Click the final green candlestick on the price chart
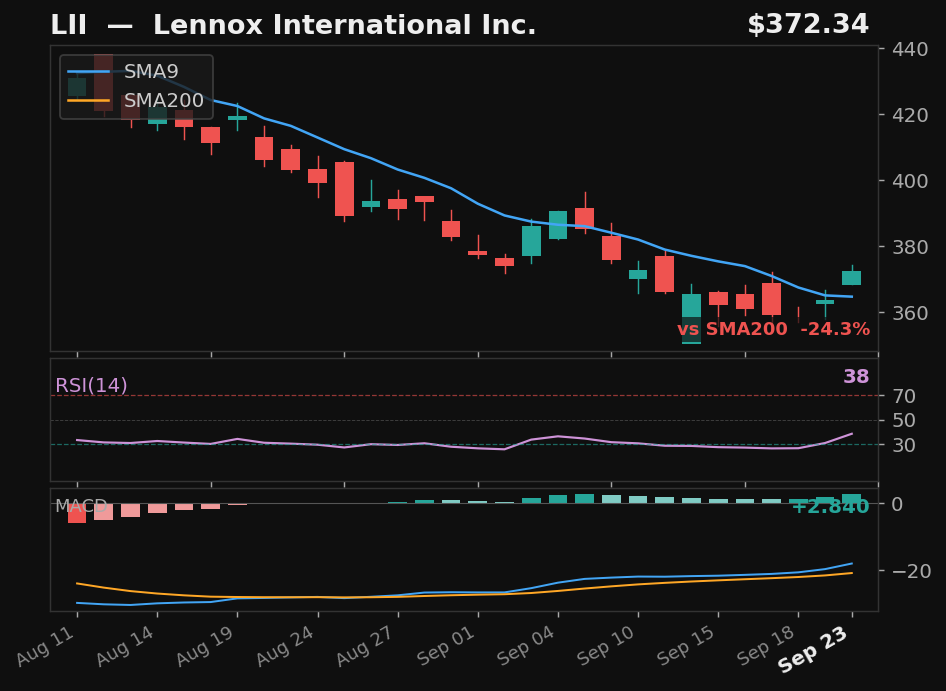 (x=852, y=277)
